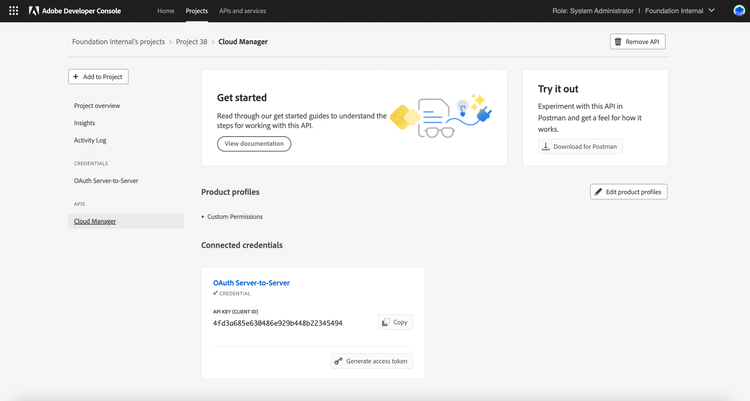
Task: Click the Get started documentation illustration
Action: click(x=441, y=116)
